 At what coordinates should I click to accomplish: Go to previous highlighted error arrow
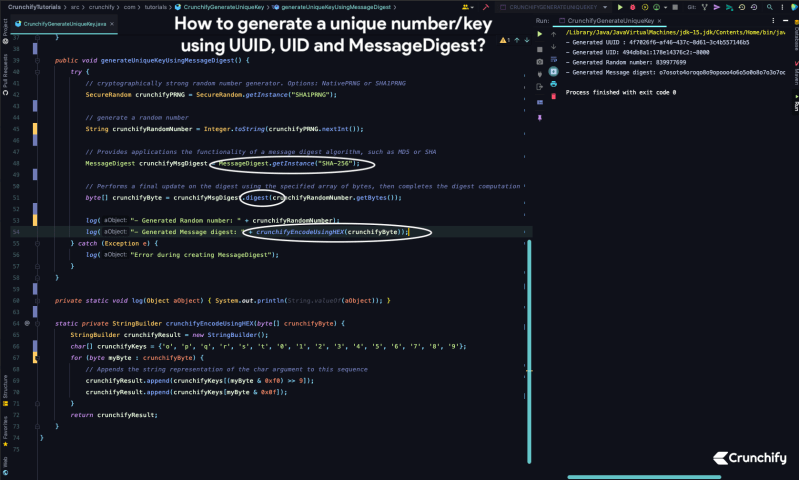point(517,40)
